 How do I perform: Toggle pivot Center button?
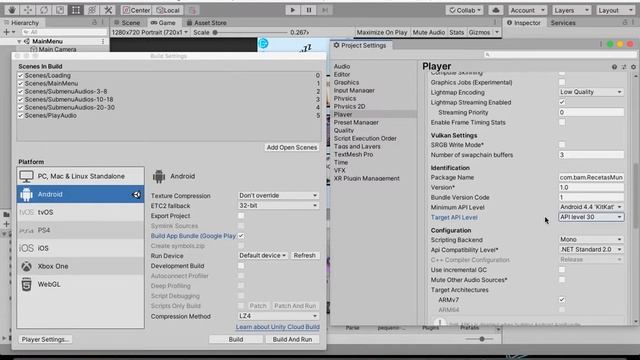(x=137, y=10)
